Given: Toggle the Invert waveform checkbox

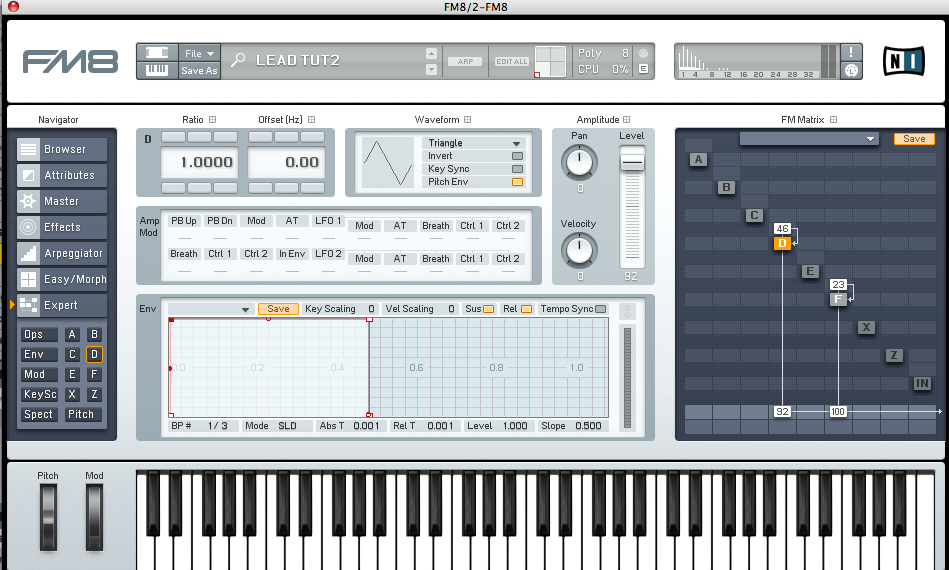Looking at the screenshot, I should [x=517, y=156].
